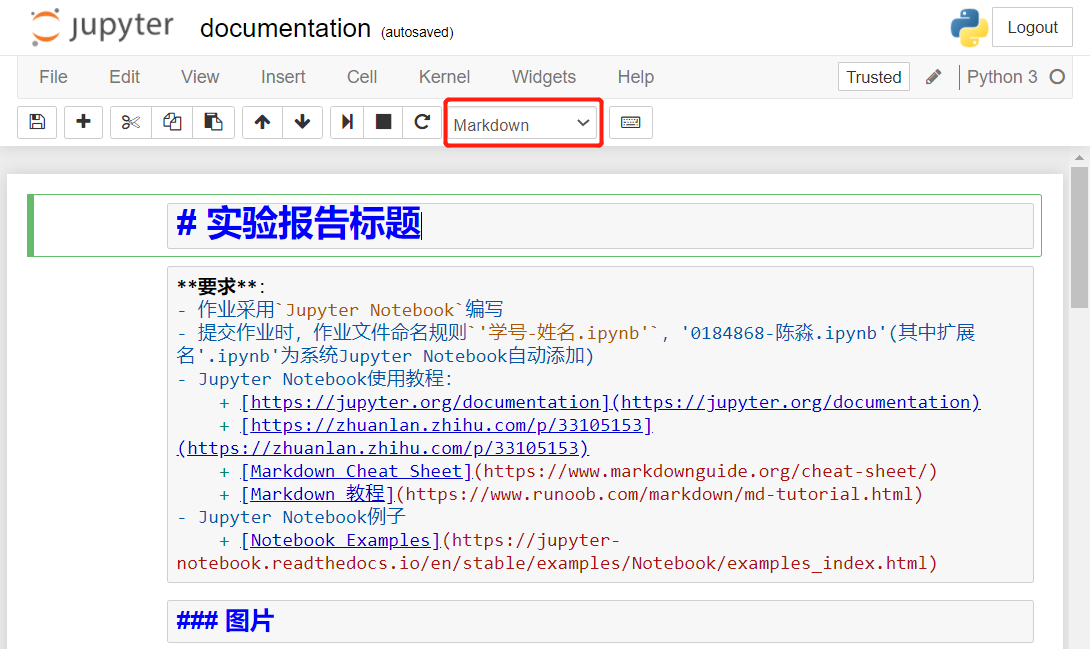The width and height of the screenshot is (1090, 649).
Task: Insert a cell below with plus icon
Action: (x=83, y=122)
